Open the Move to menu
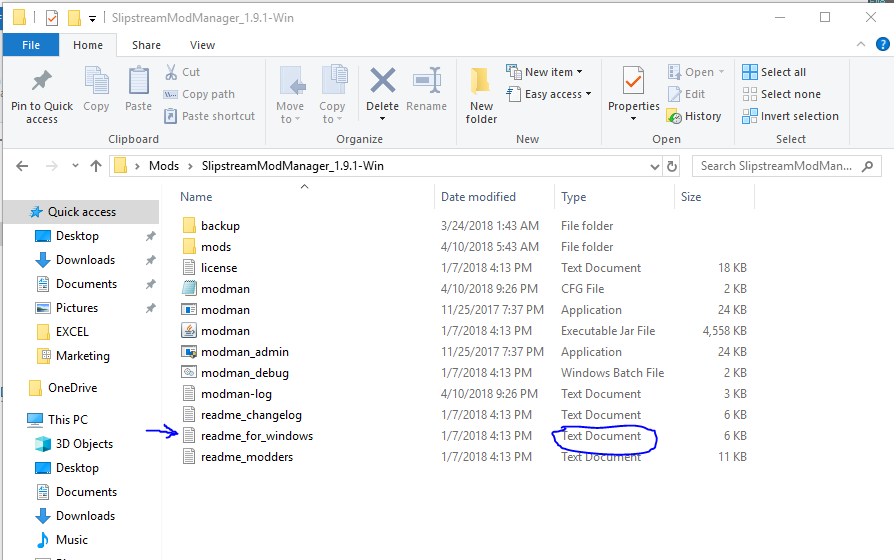Image resolution: width=894 pixels, height=560 pixels. tap(290, 95)
